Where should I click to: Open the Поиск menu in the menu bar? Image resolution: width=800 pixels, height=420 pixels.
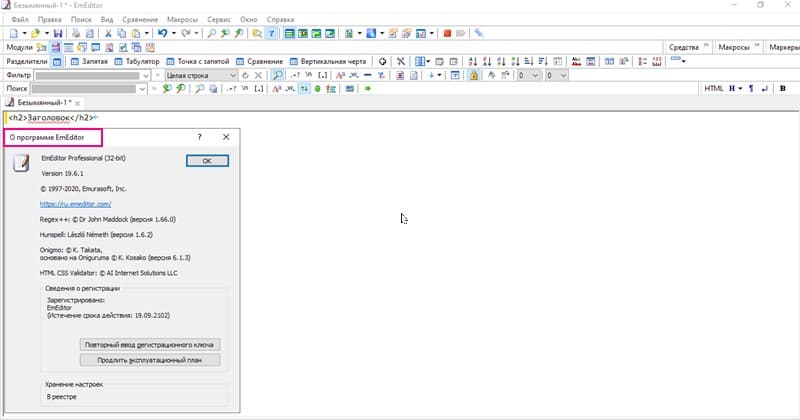pyautogui.click(x=81, y=19)
